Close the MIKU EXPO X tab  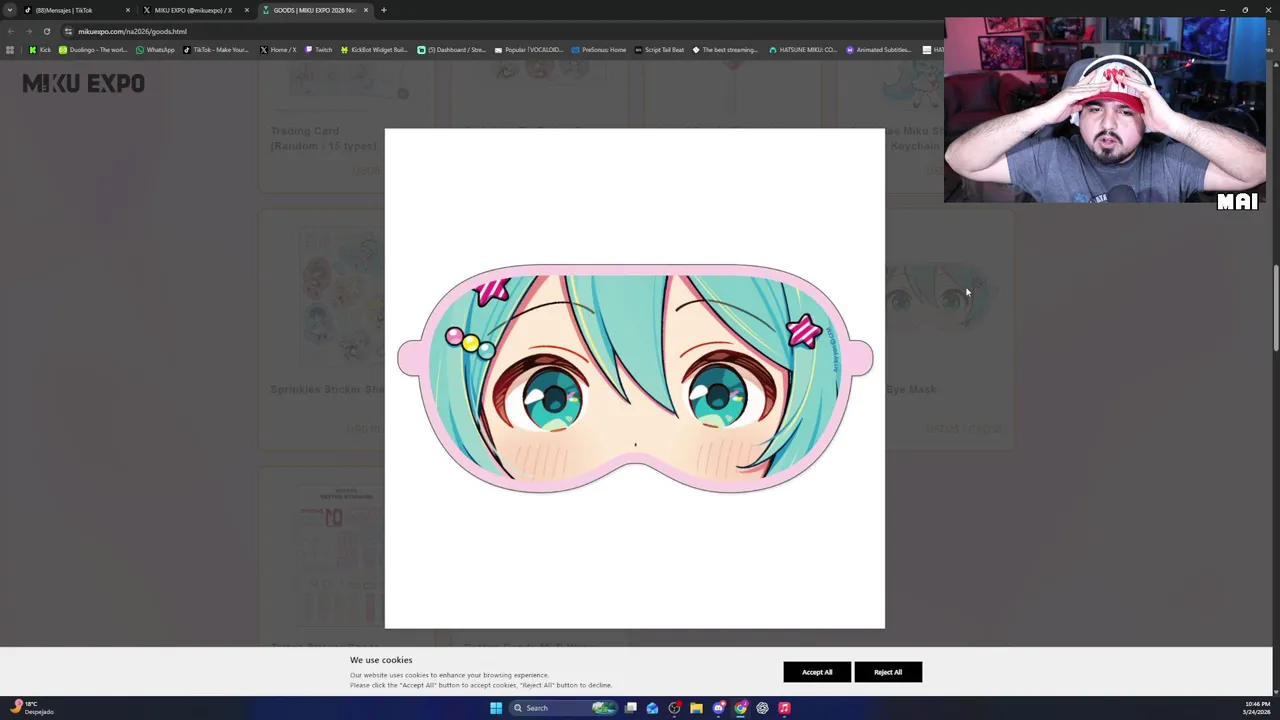tap(246, 10)
